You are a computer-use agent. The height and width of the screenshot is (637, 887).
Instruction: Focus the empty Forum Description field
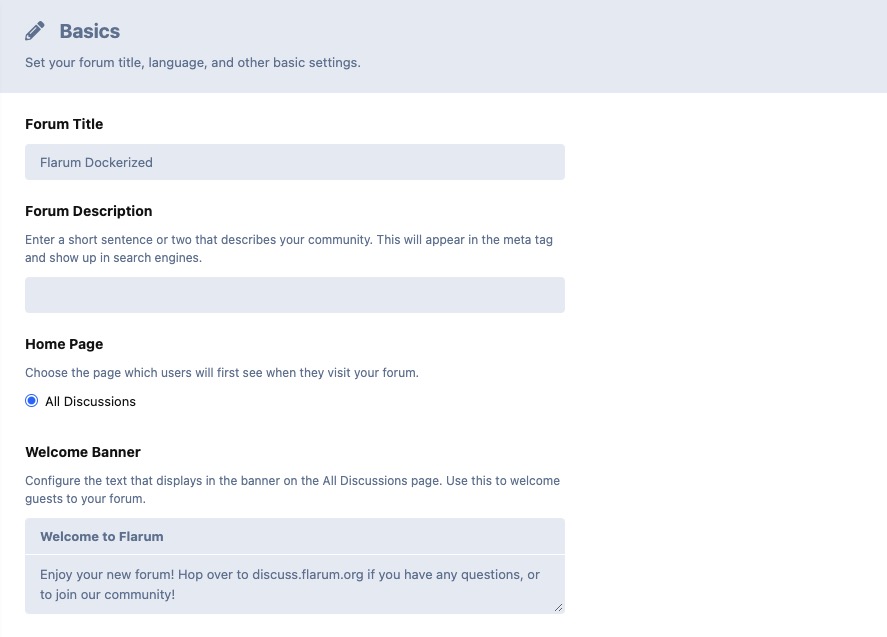294,295
